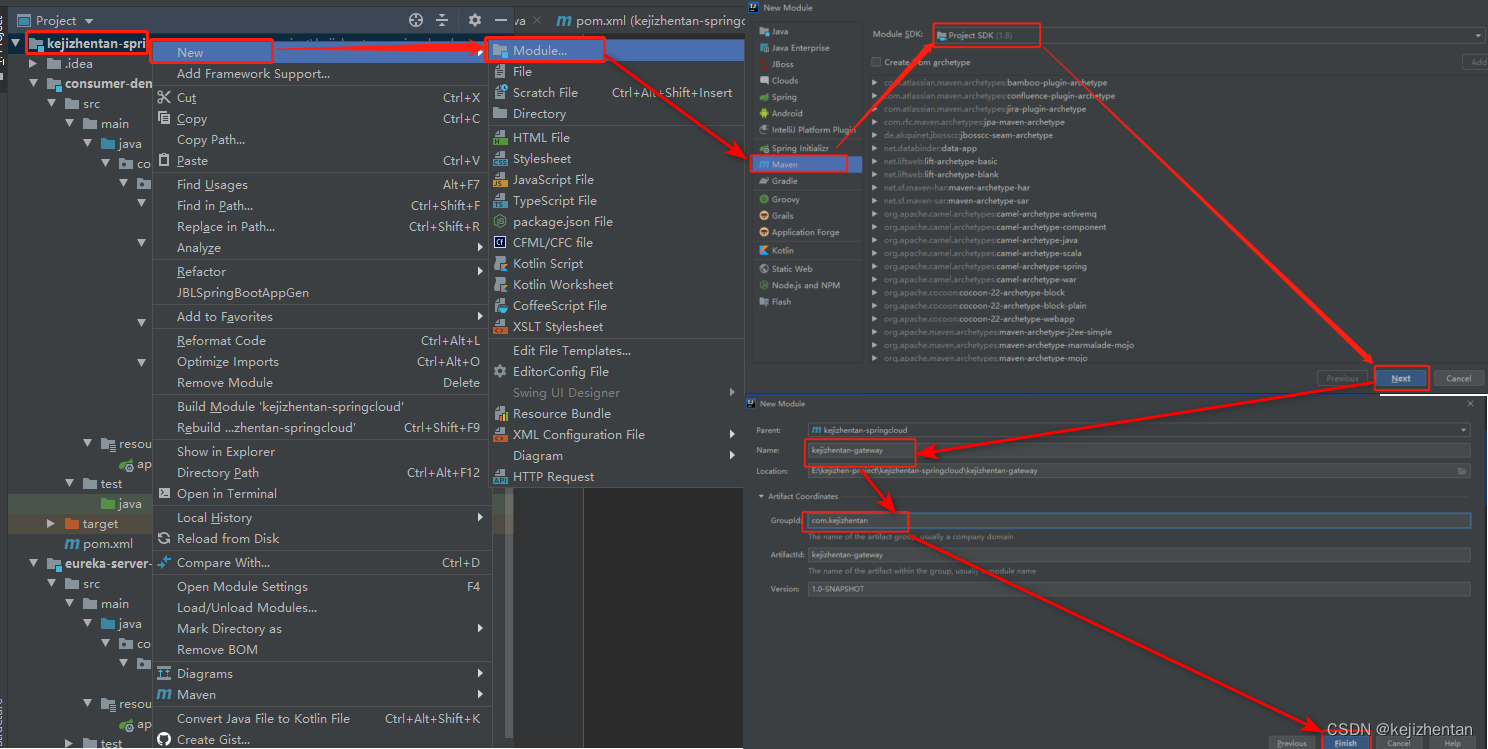Click the Next button in the New Module dialog

(x=1401, y=378)
